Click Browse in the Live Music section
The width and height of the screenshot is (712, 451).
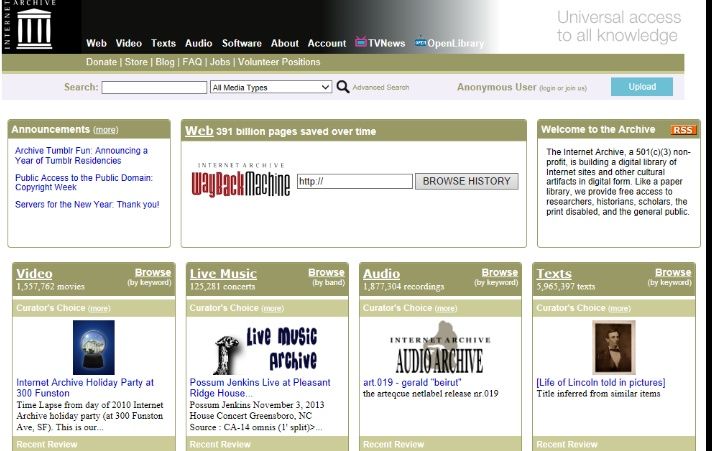[x=326, y=273]
